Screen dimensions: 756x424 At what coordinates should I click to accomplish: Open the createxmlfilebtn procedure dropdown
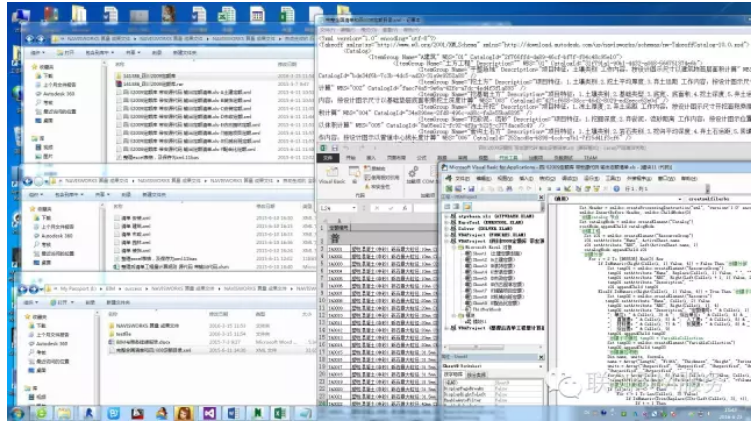click(719, 199)
